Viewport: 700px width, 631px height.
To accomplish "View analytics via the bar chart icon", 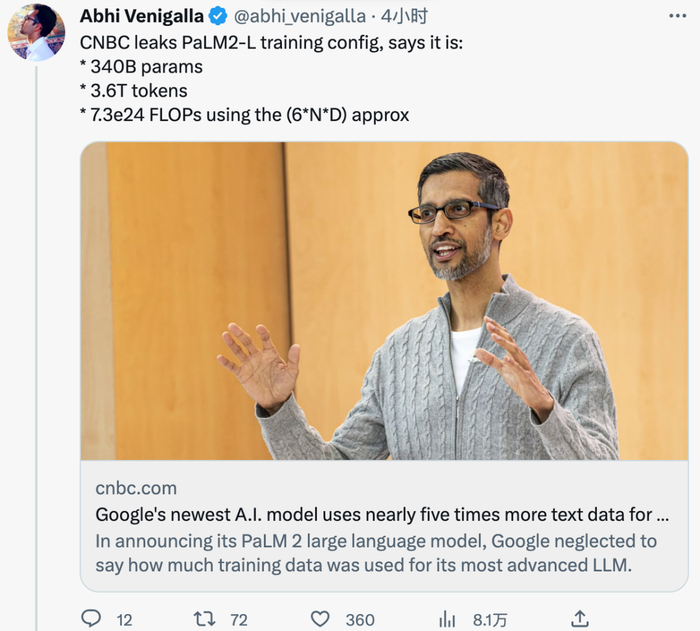I will tap(448, 619).
